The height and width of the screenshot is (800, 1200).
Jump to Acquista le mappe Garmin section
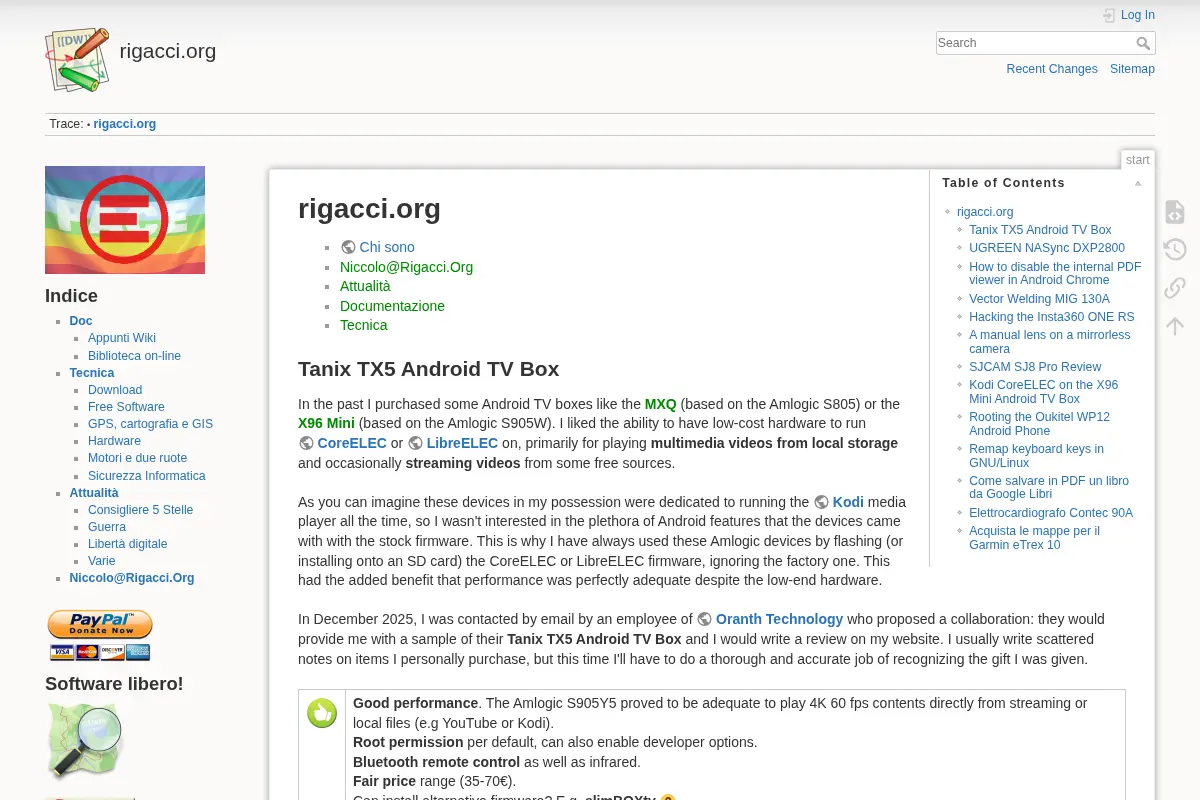pyautogui.click(x=1034, y=538)
